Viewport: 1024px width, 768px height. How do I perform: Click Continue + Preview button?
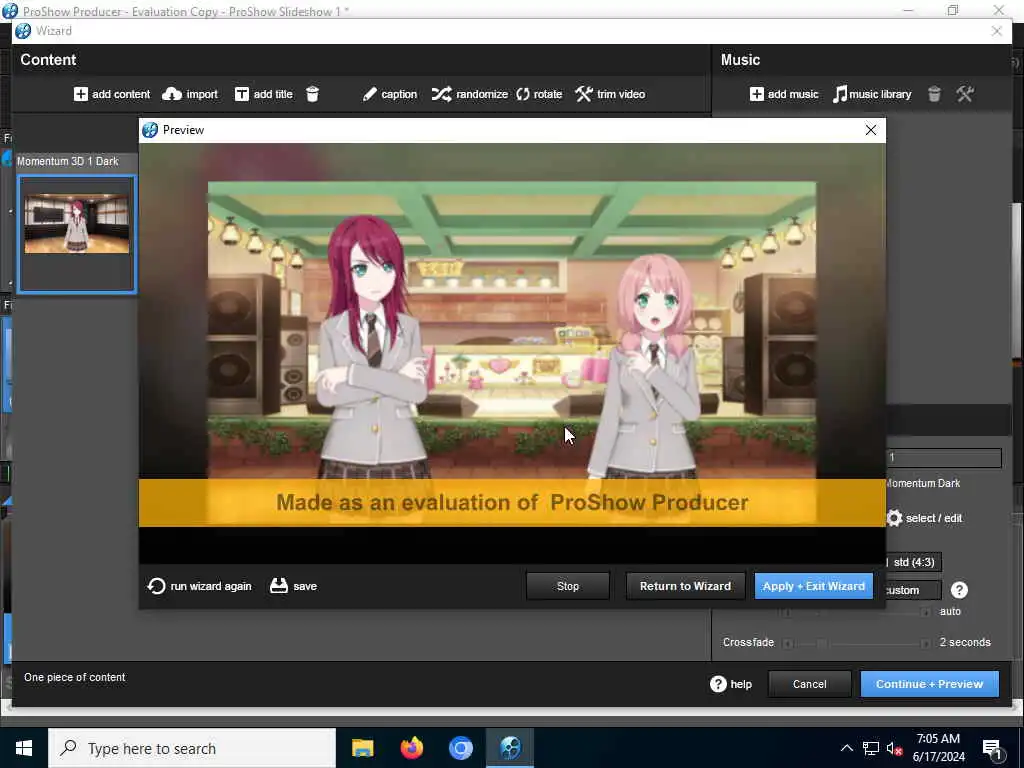929,684
